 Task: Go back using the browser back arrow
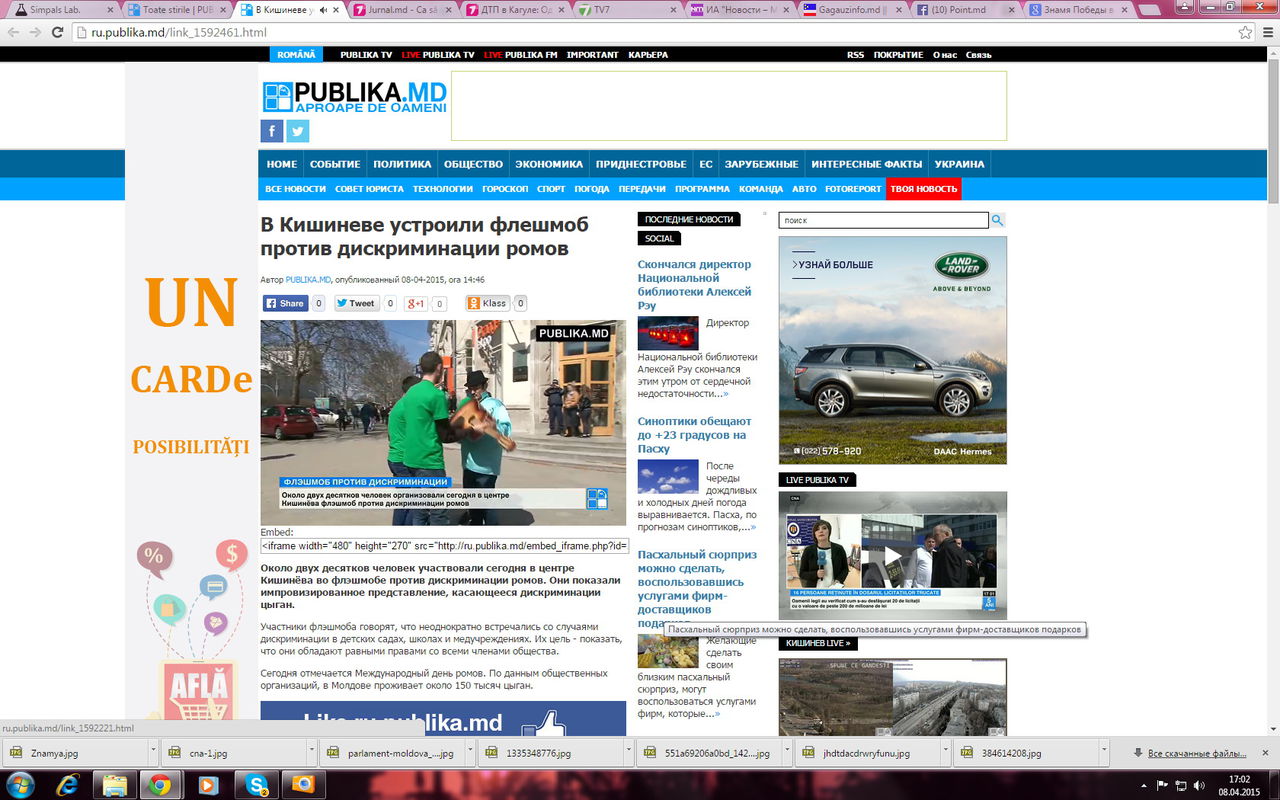pos(14,32)
